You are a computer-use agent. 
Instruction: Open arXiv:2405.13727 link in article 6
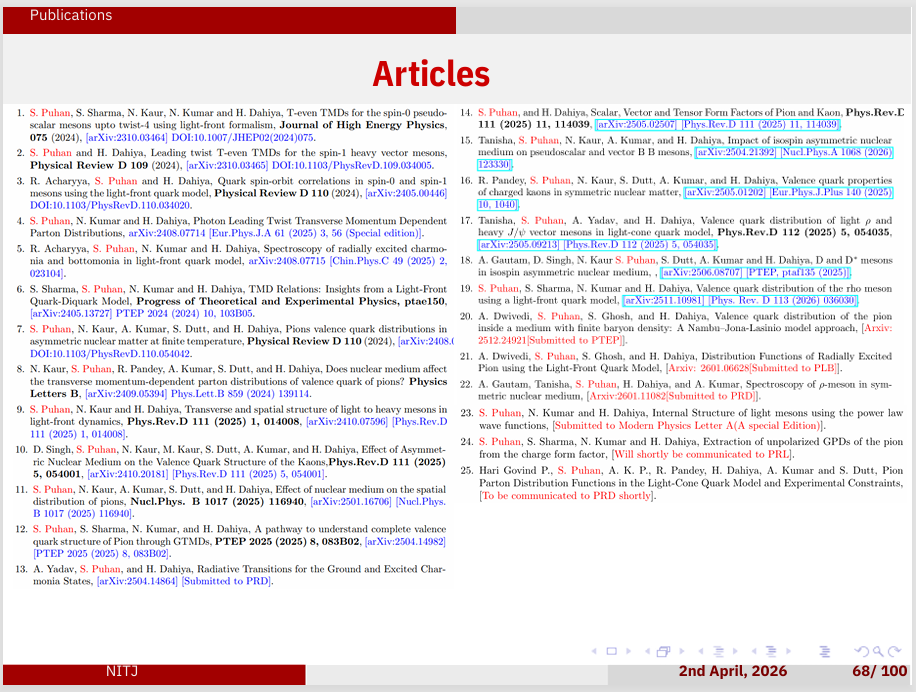click(71, 313)
